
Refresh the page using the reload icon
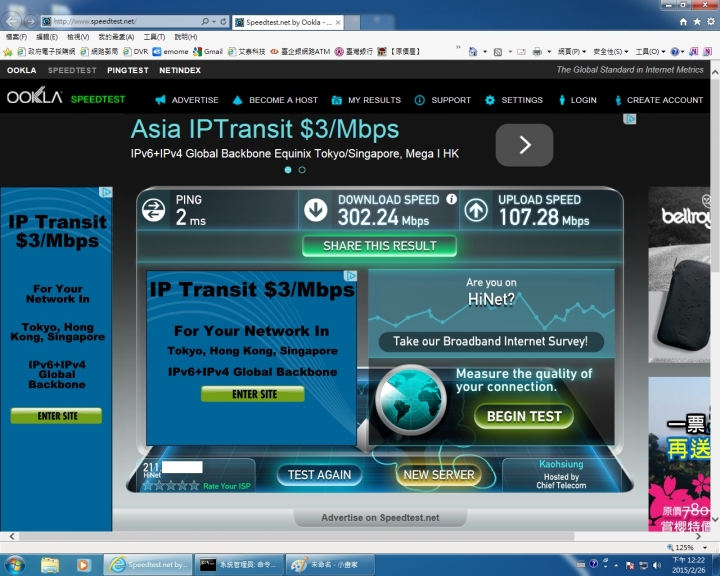click(x=223, y=21)
